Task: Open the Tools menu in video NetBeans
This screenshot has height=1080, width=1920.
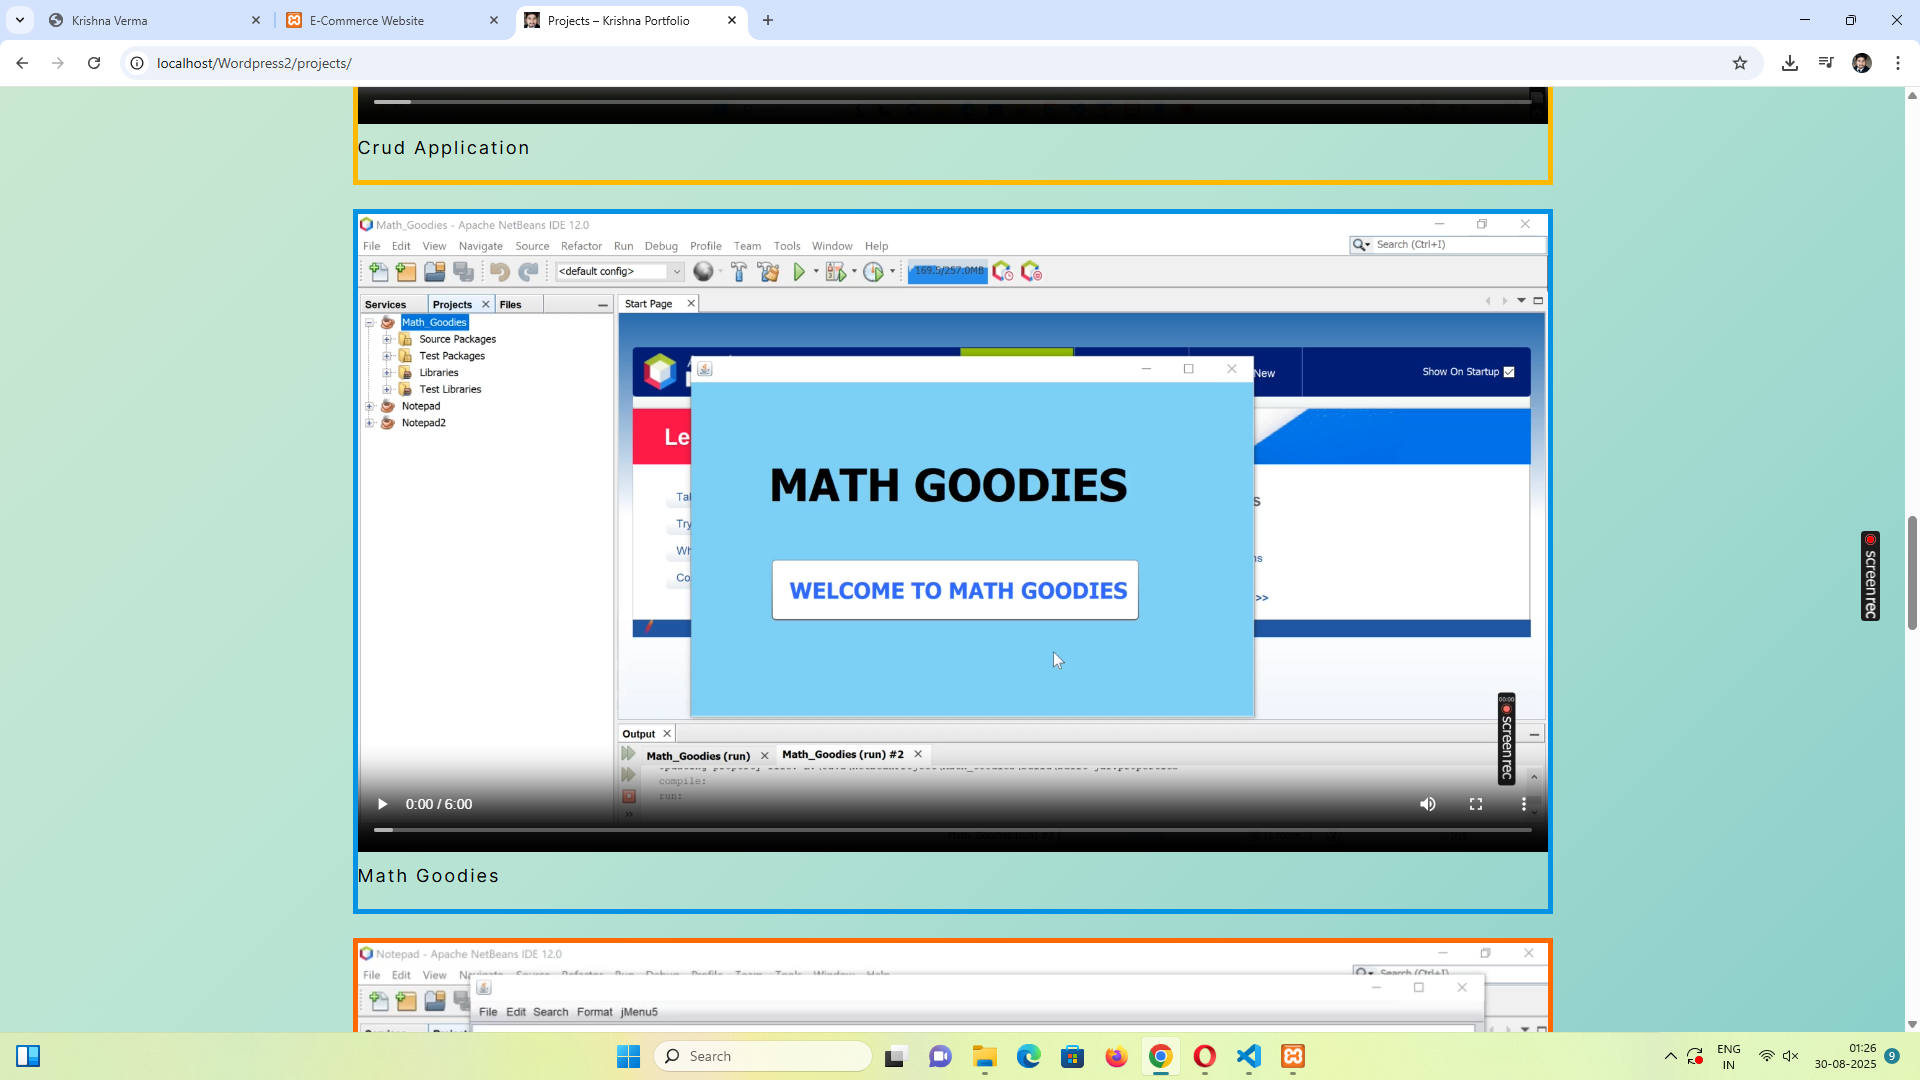Action: point(786,246)
